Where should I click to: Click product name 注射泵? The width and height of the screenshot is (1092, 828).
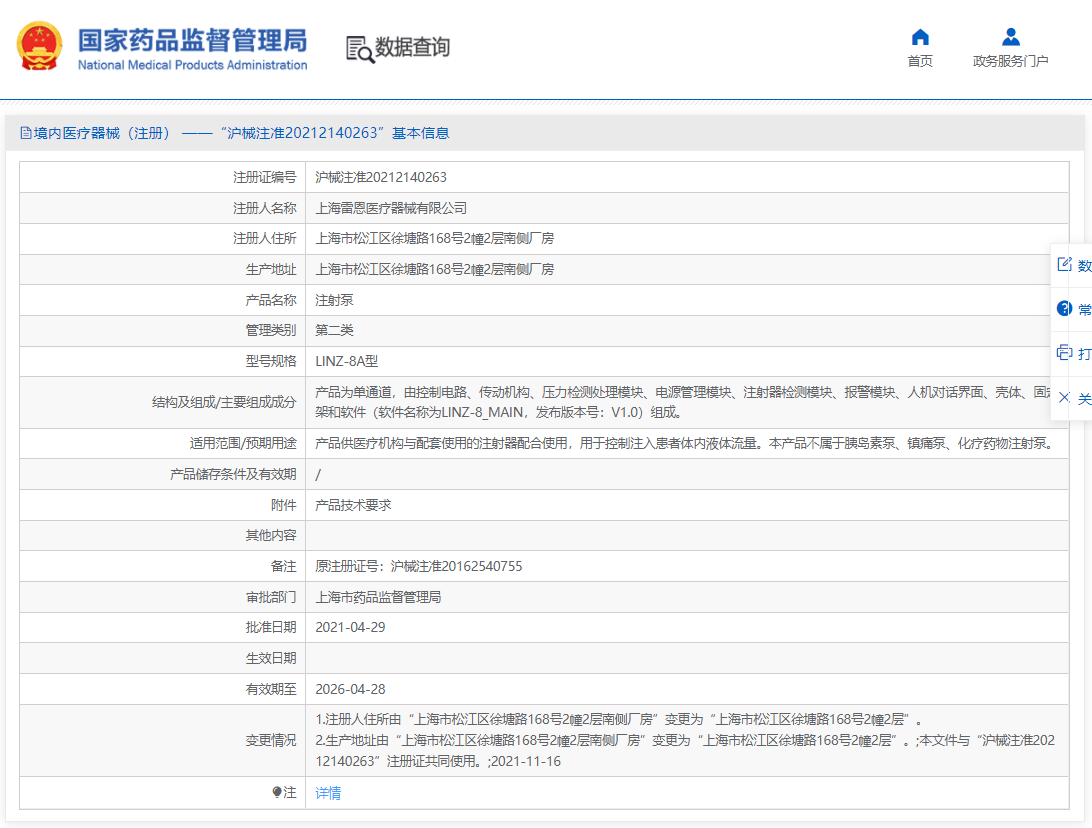[x=334, y=300]
